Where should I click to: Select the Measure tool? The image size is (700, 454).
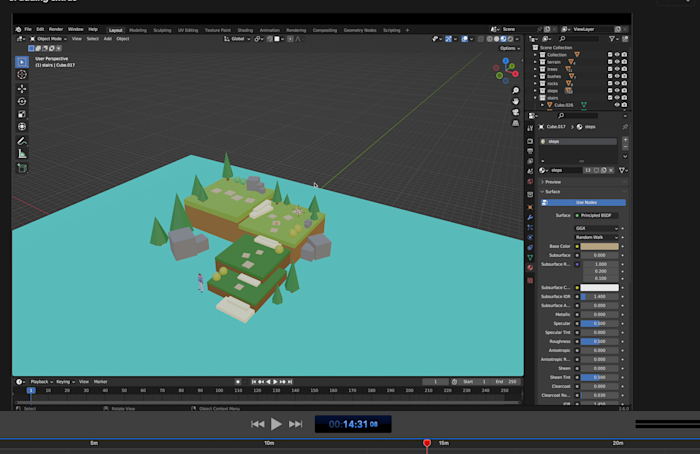pyautogui.click(x=22, y=154)
